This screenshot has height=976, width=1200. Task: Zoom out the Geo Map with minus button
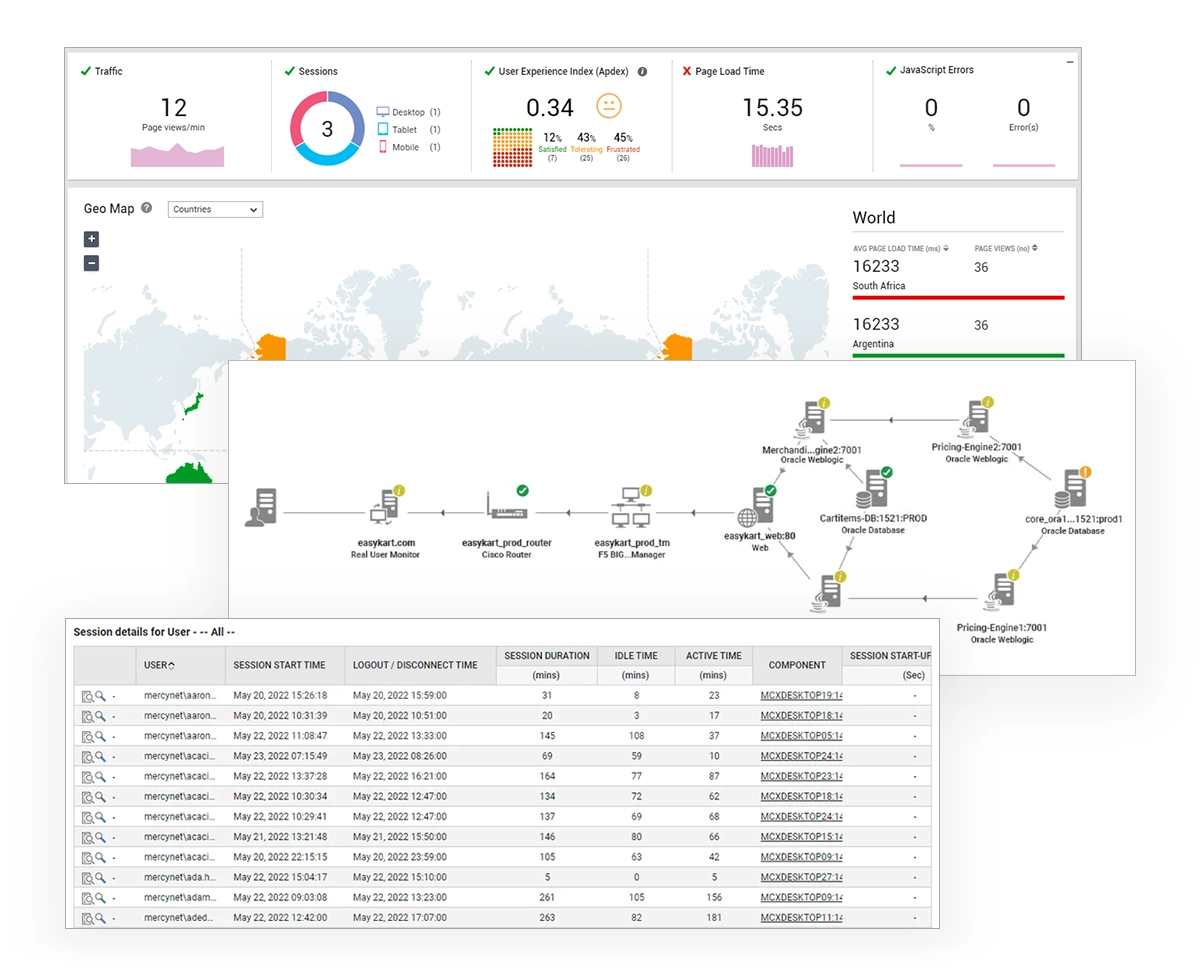pos(91,263)
